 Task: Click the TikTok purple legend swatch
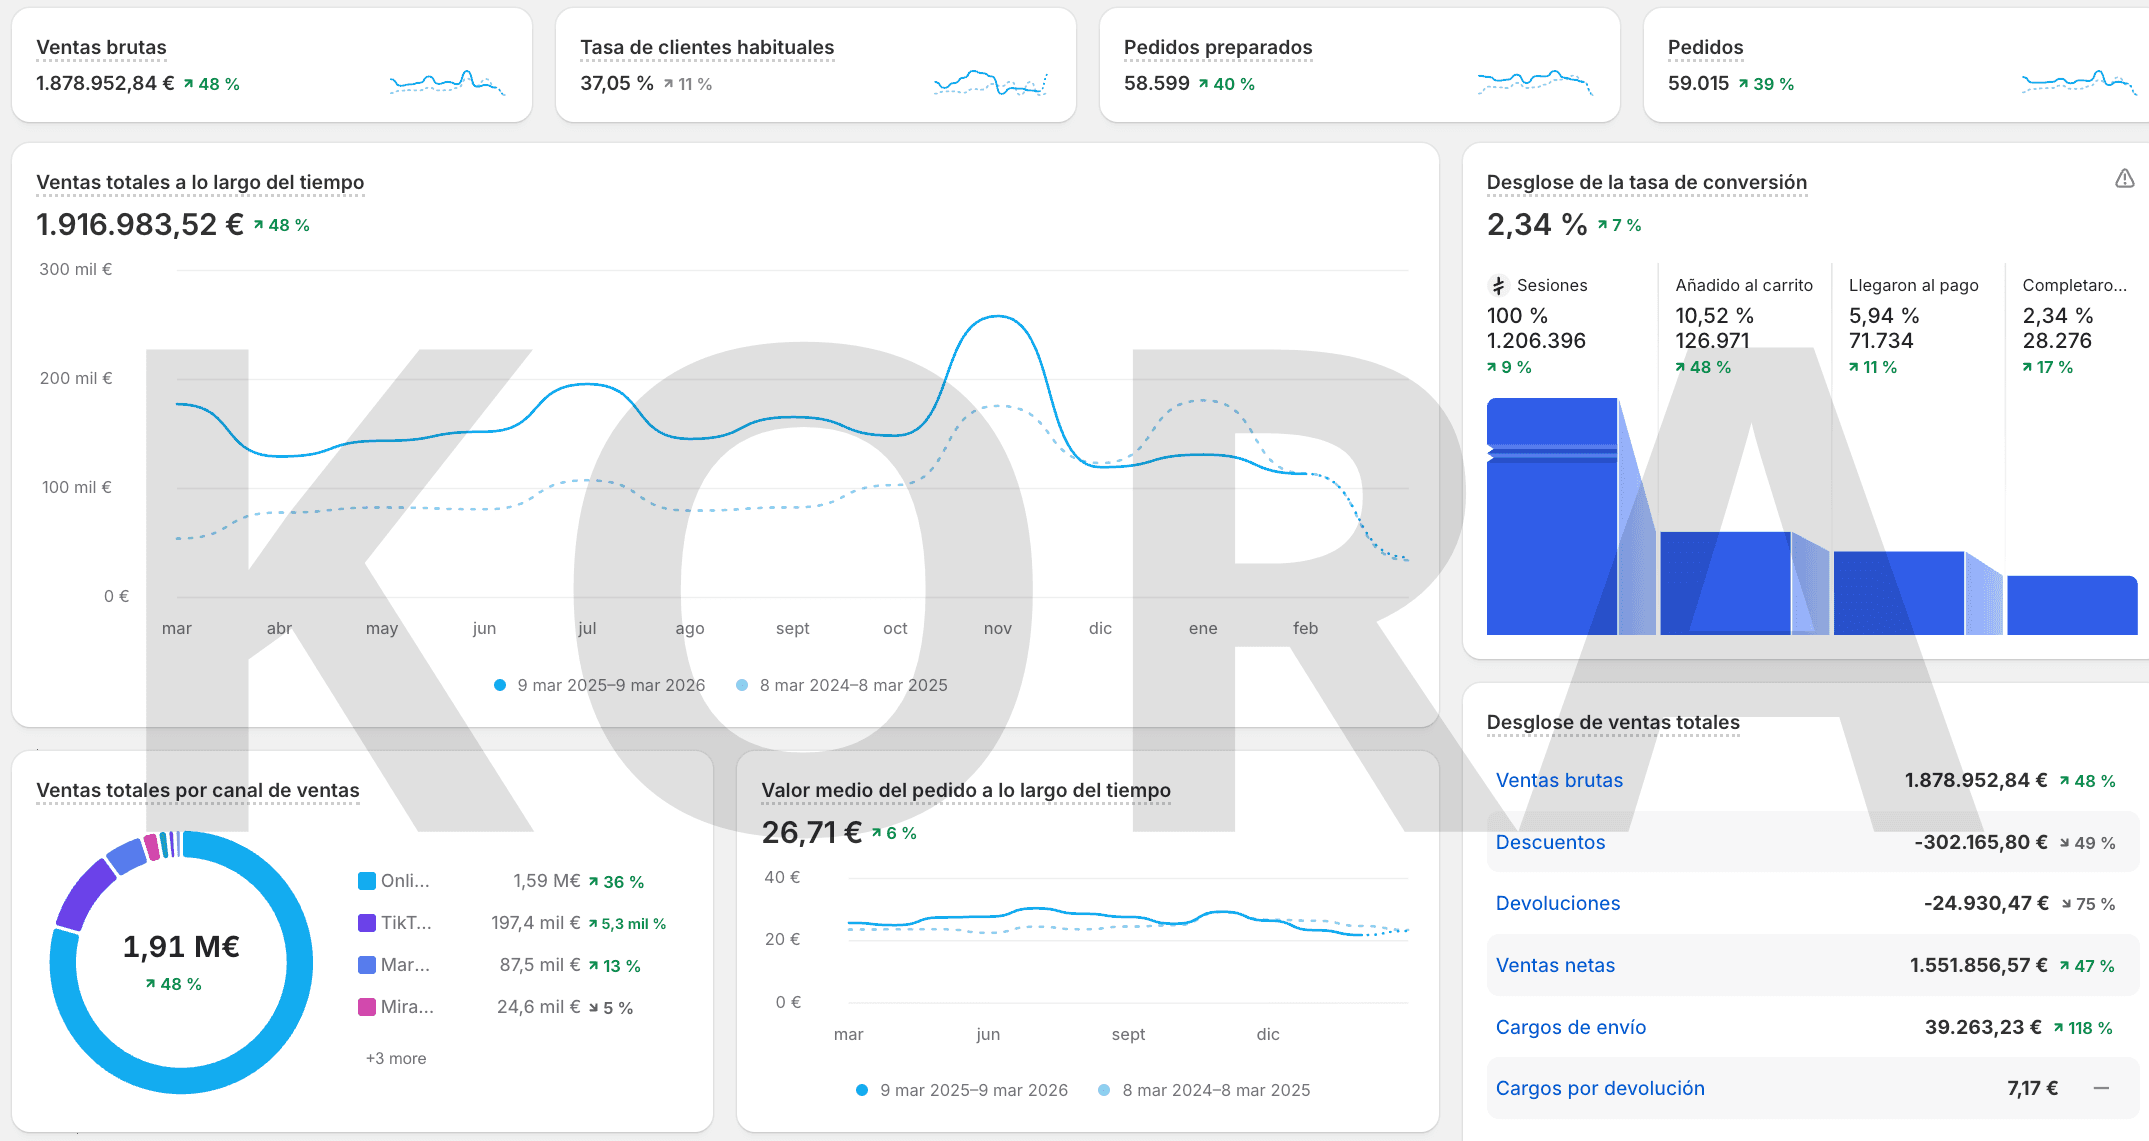[x=367, y=923]
